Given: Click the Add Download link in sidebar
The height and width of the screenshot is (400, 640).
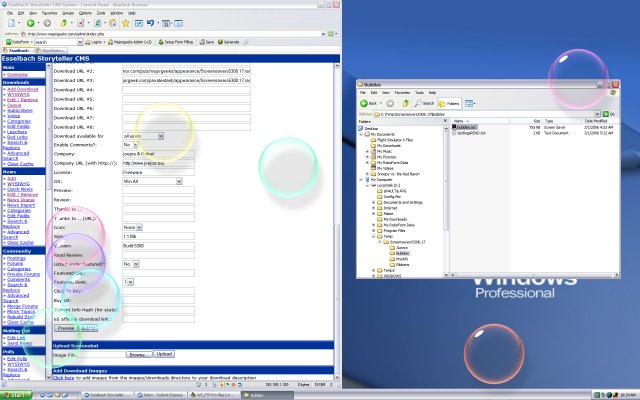Looking at the screenshot, I should point(22,89).
